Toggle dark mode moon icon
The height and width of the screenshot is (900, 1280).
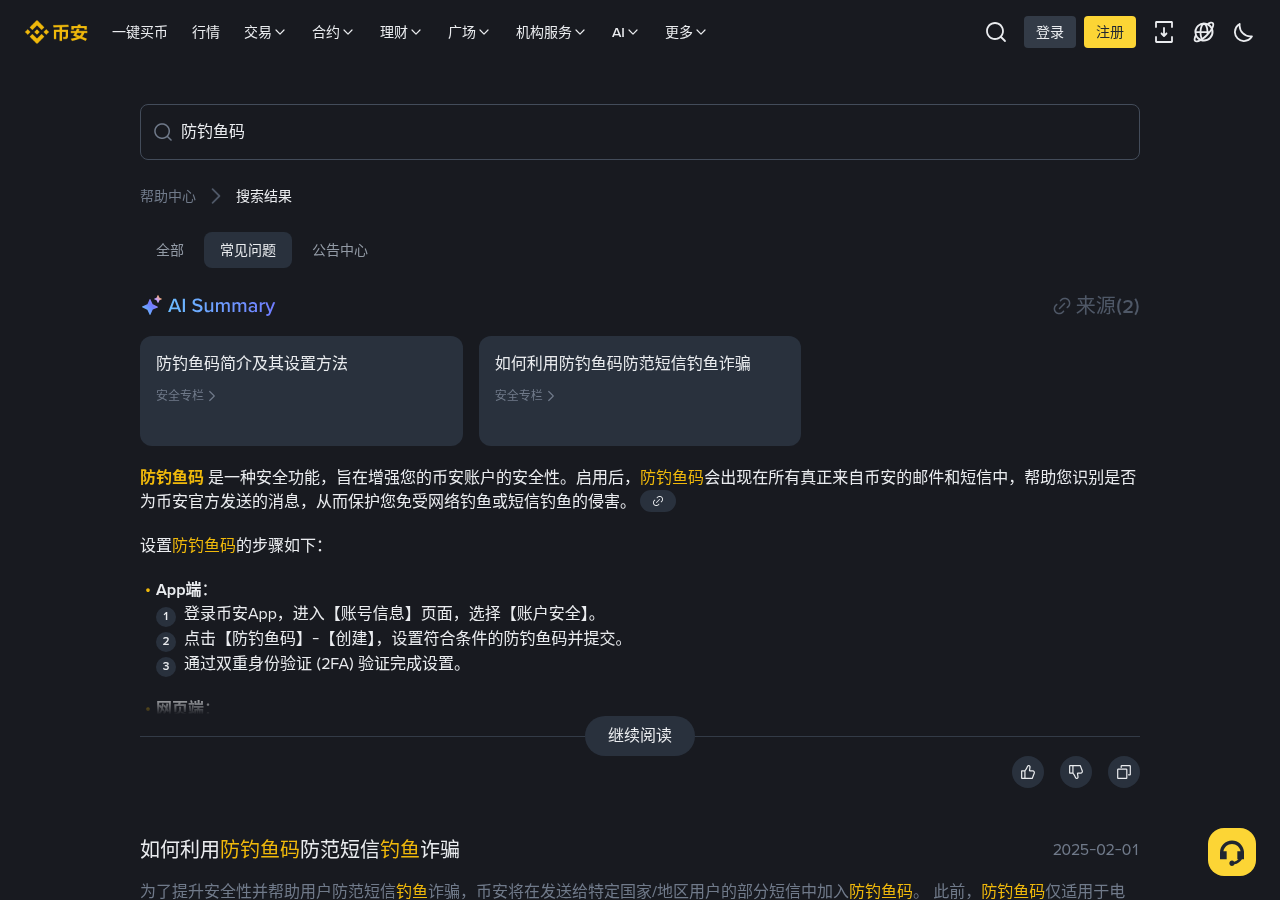click(1244, 32)
